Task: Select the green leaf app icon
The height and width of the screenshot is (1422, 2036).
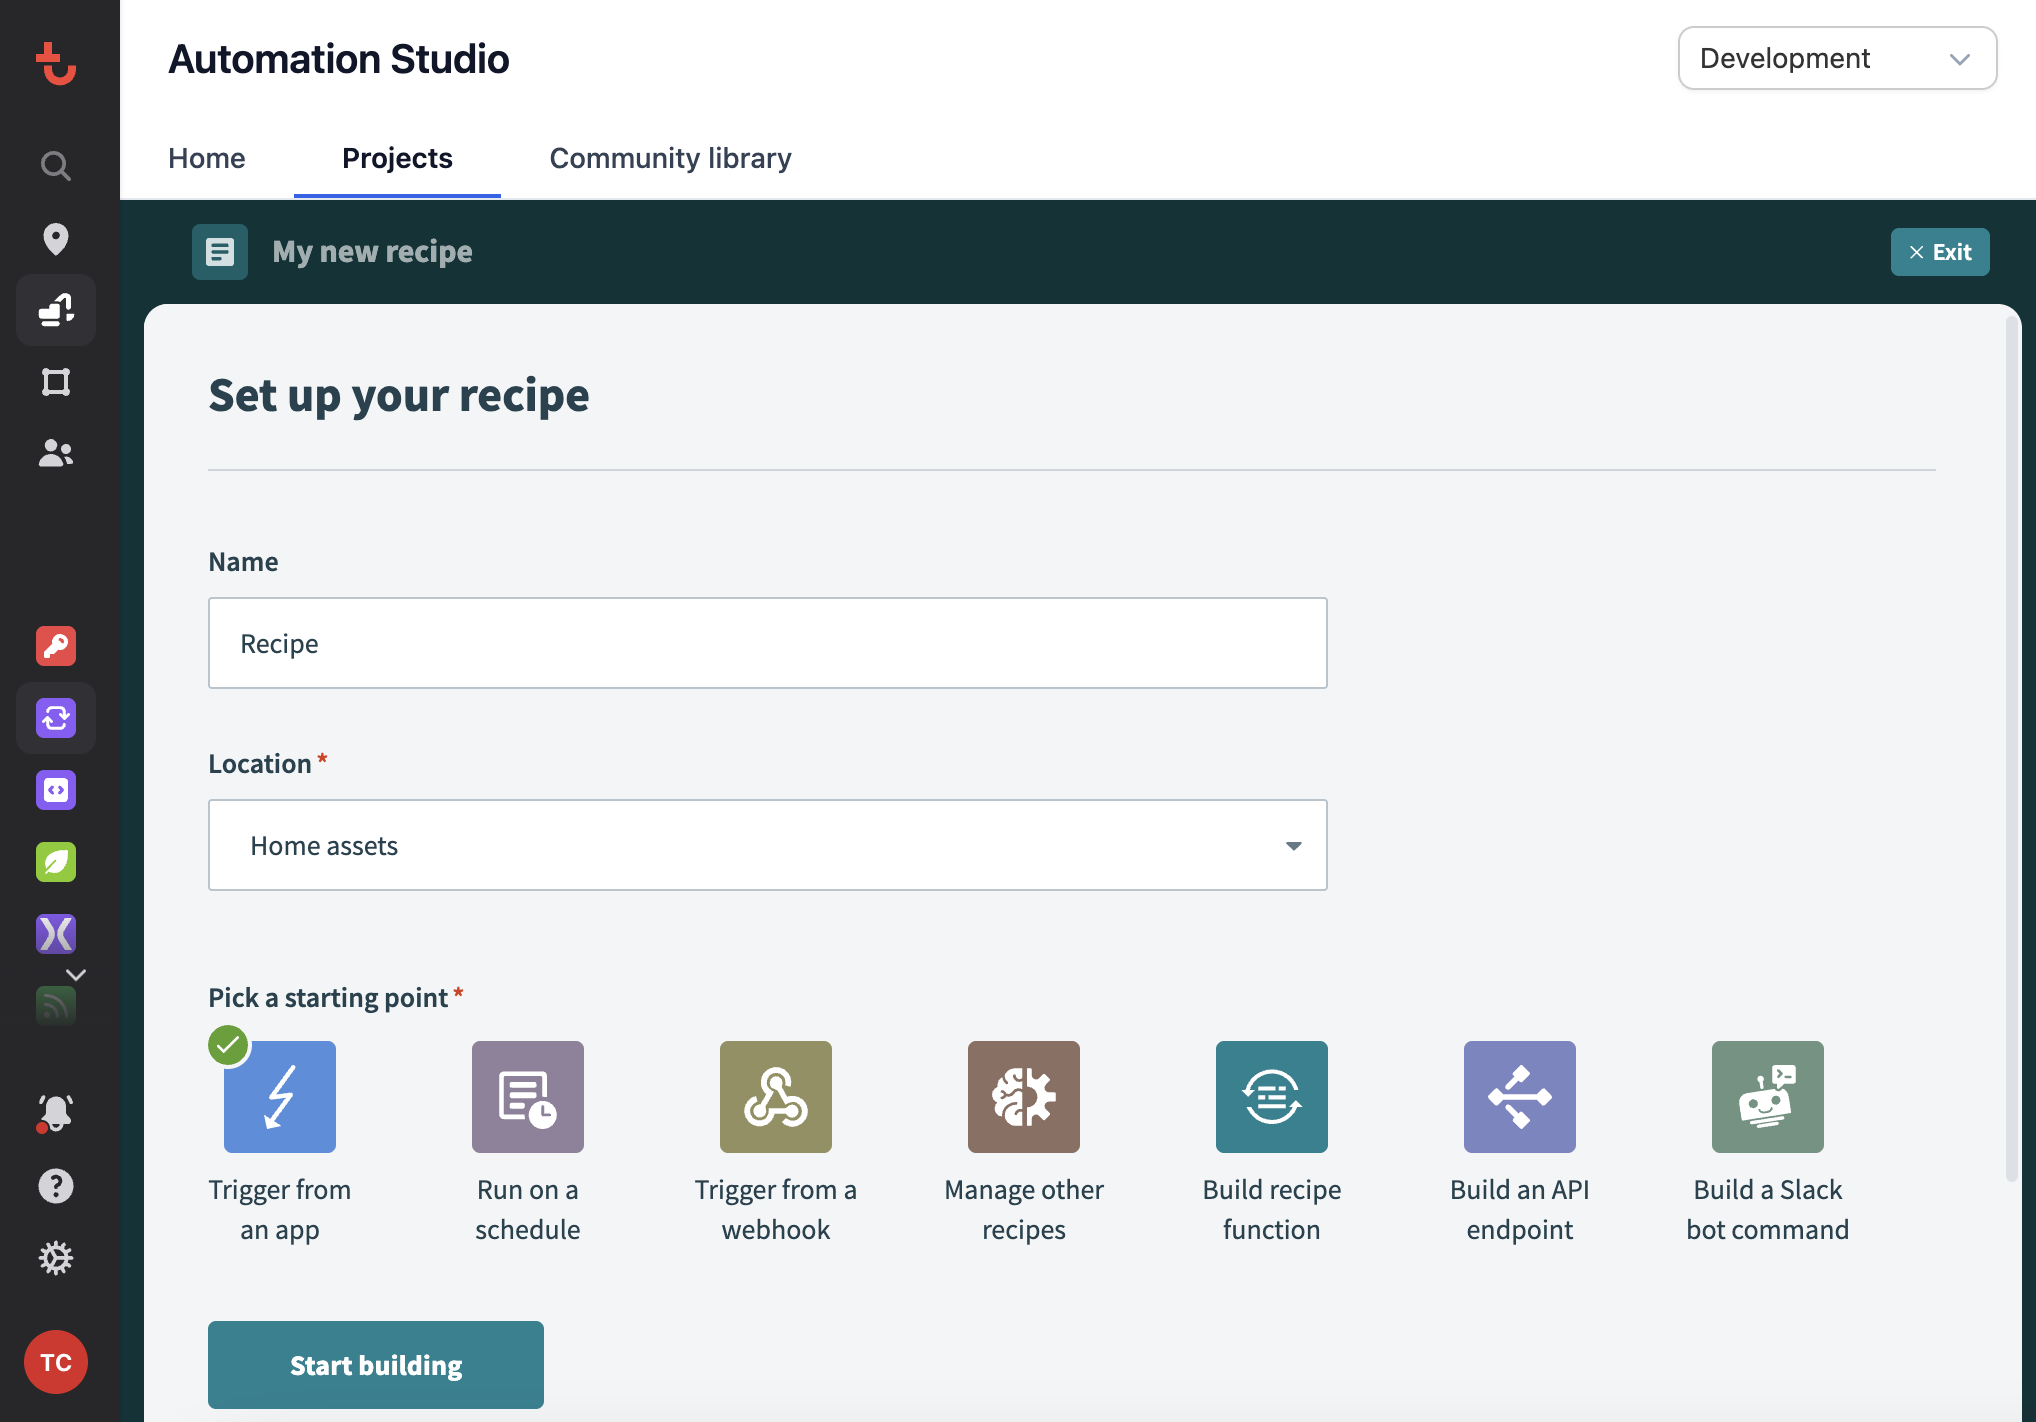Action: 56,862
